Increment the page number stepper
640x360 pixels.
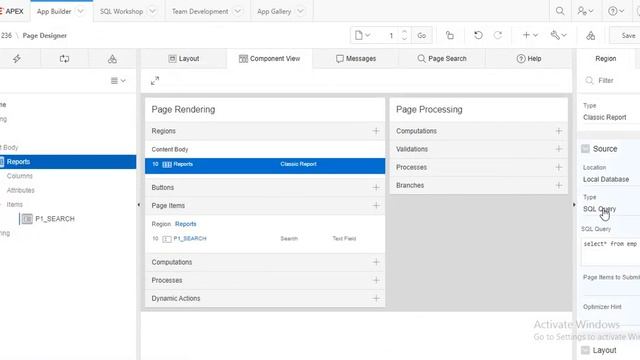(x=404, y=32)
